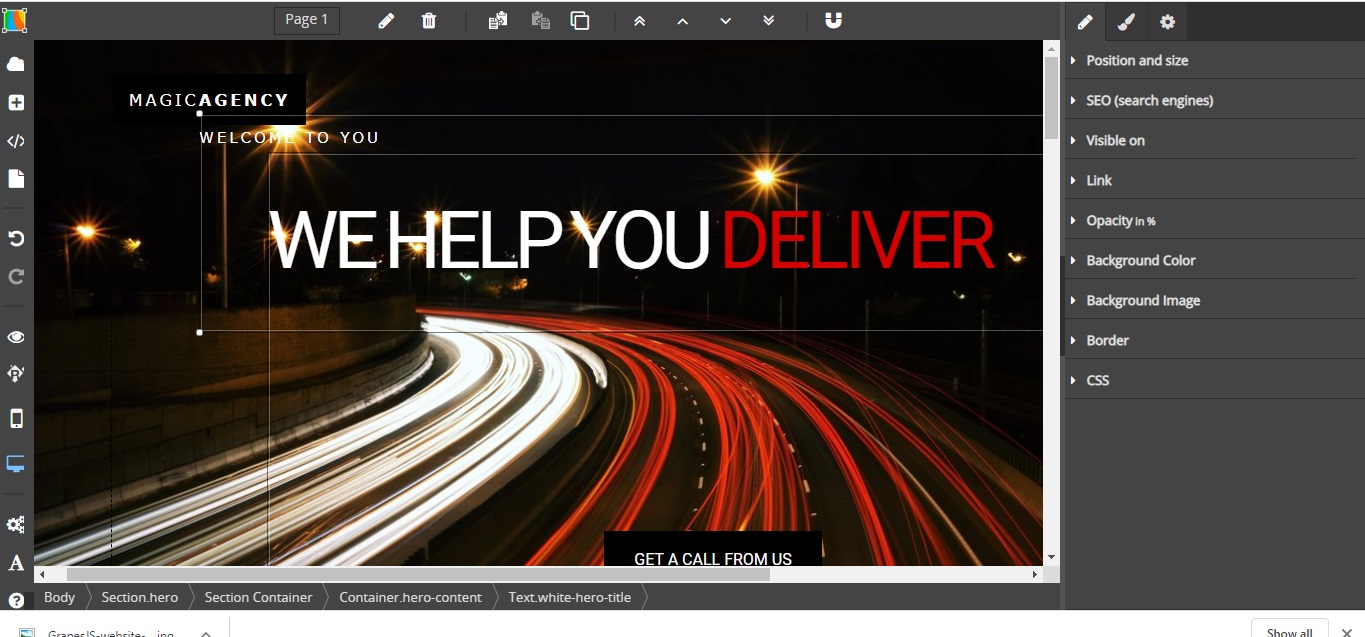Open the Page 1 selector

307,20
